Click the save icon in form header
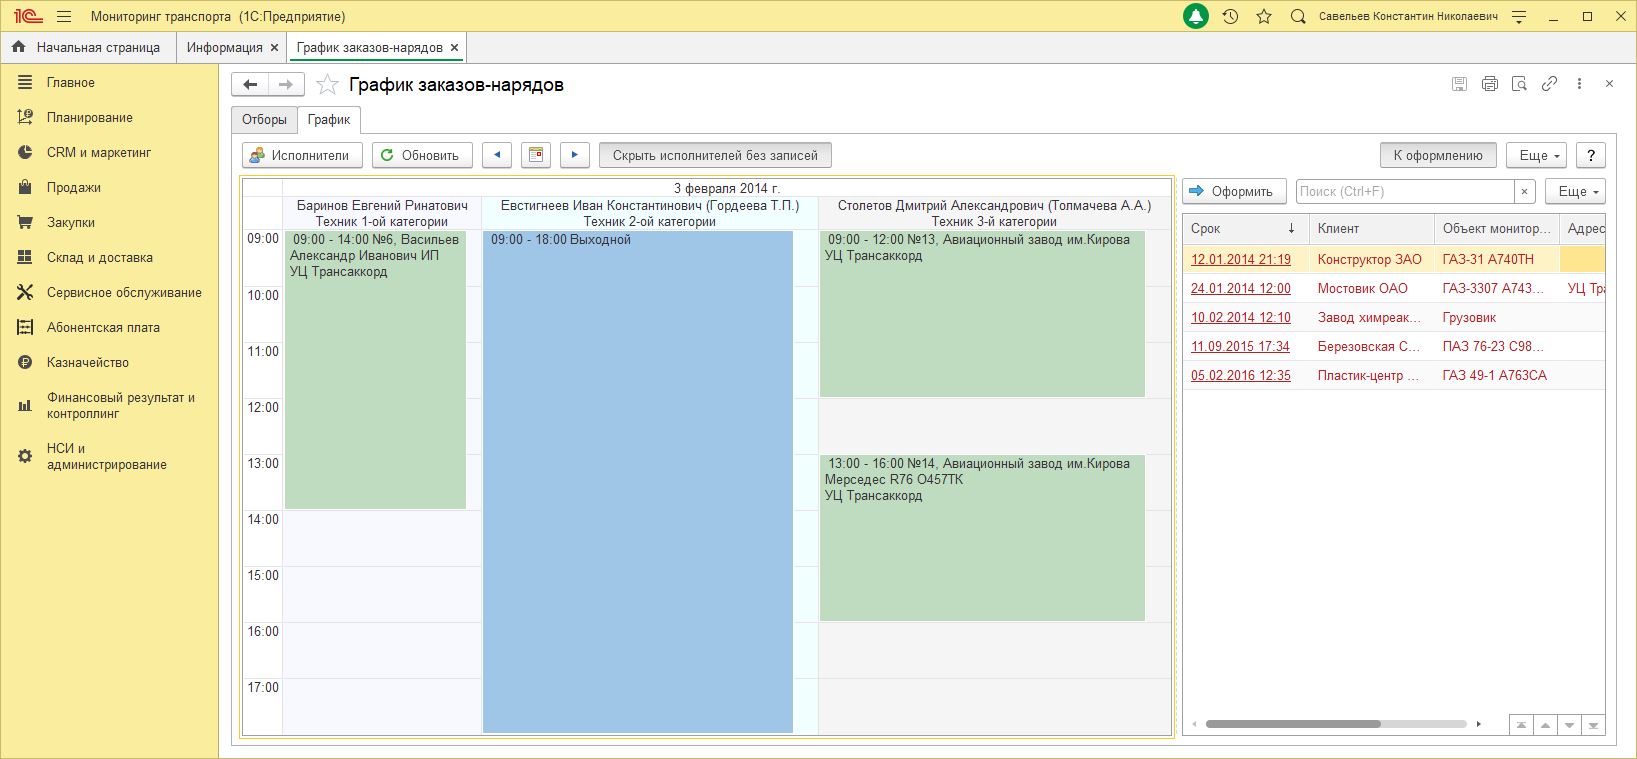Screen dimensions: 1637x759 pyautogui.click(x=1459, y=84)
